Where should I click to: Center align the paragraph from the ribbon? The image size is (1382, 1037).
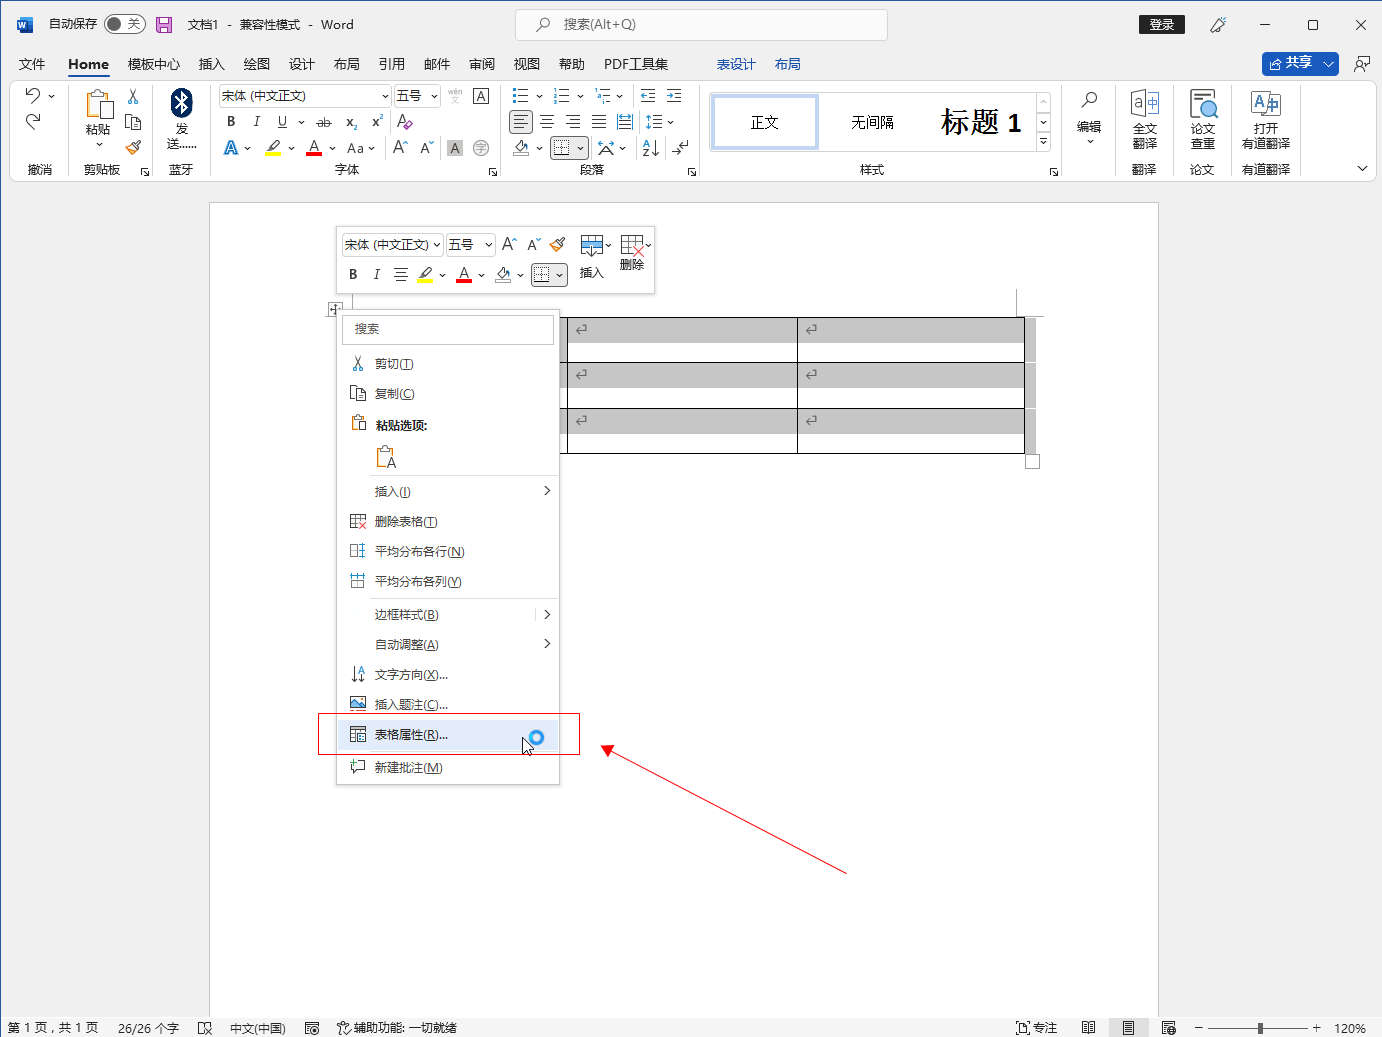point(547,122)
